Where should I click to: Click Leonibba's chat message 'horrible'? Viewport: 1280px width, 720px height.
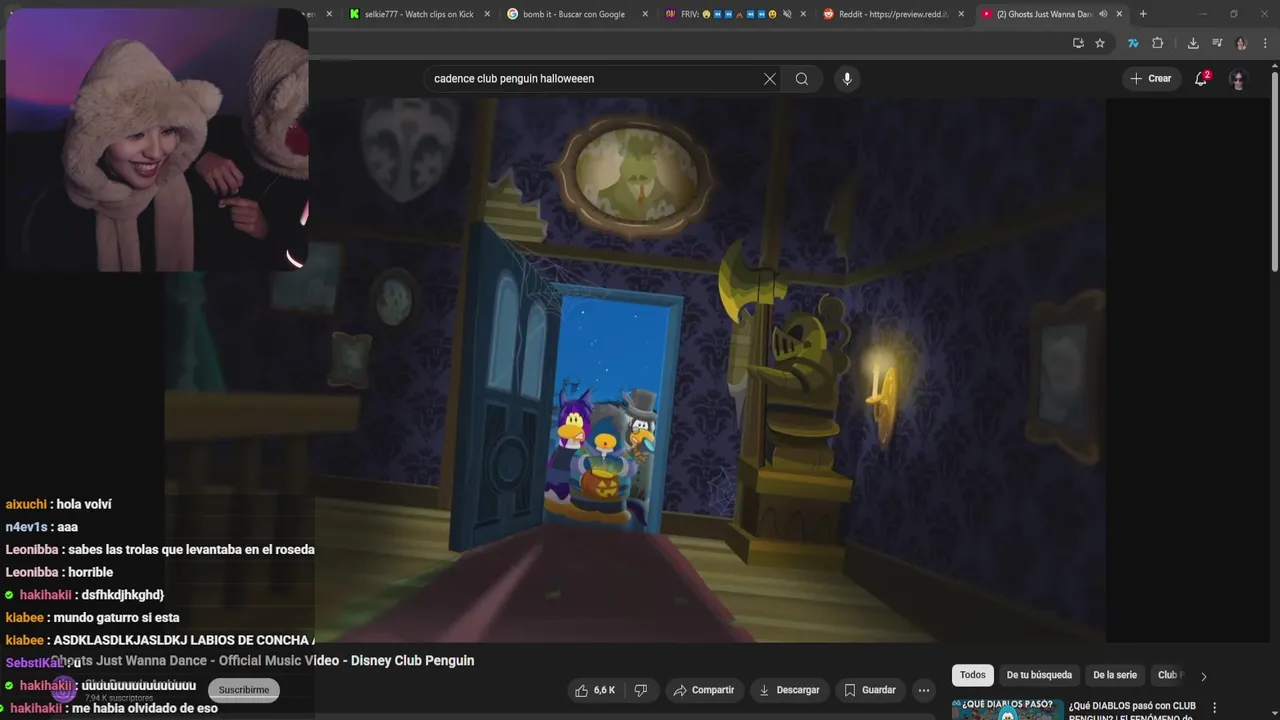59,572
